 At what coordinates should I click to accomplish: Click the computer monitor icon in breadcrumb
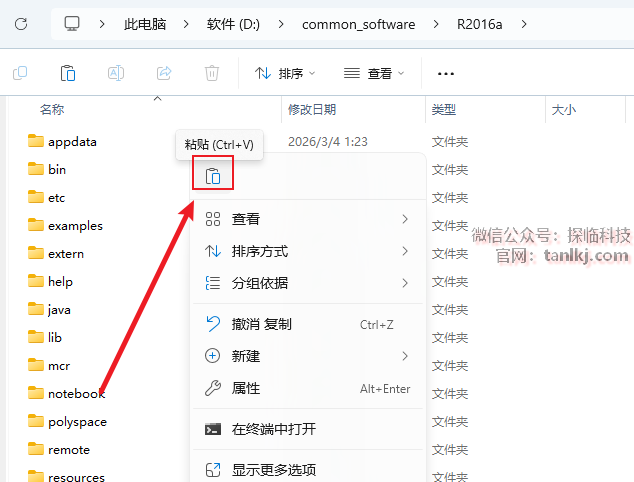[72, 24]
